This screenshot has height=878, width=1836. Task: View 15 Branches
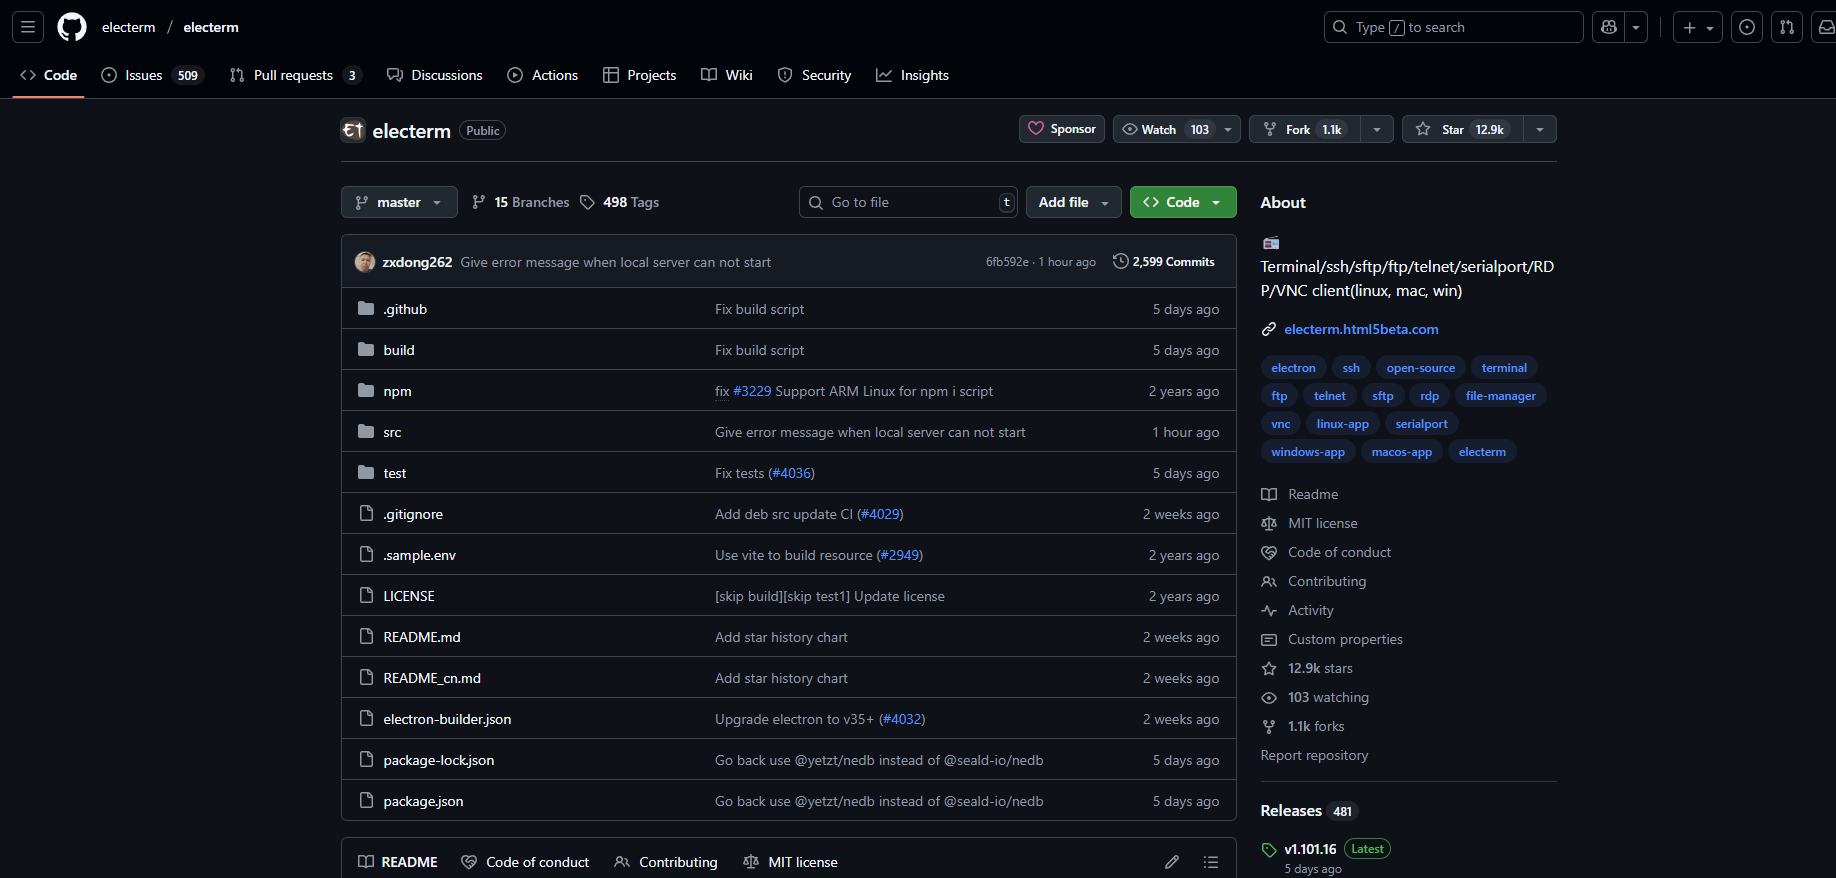(x=521, y=202)
